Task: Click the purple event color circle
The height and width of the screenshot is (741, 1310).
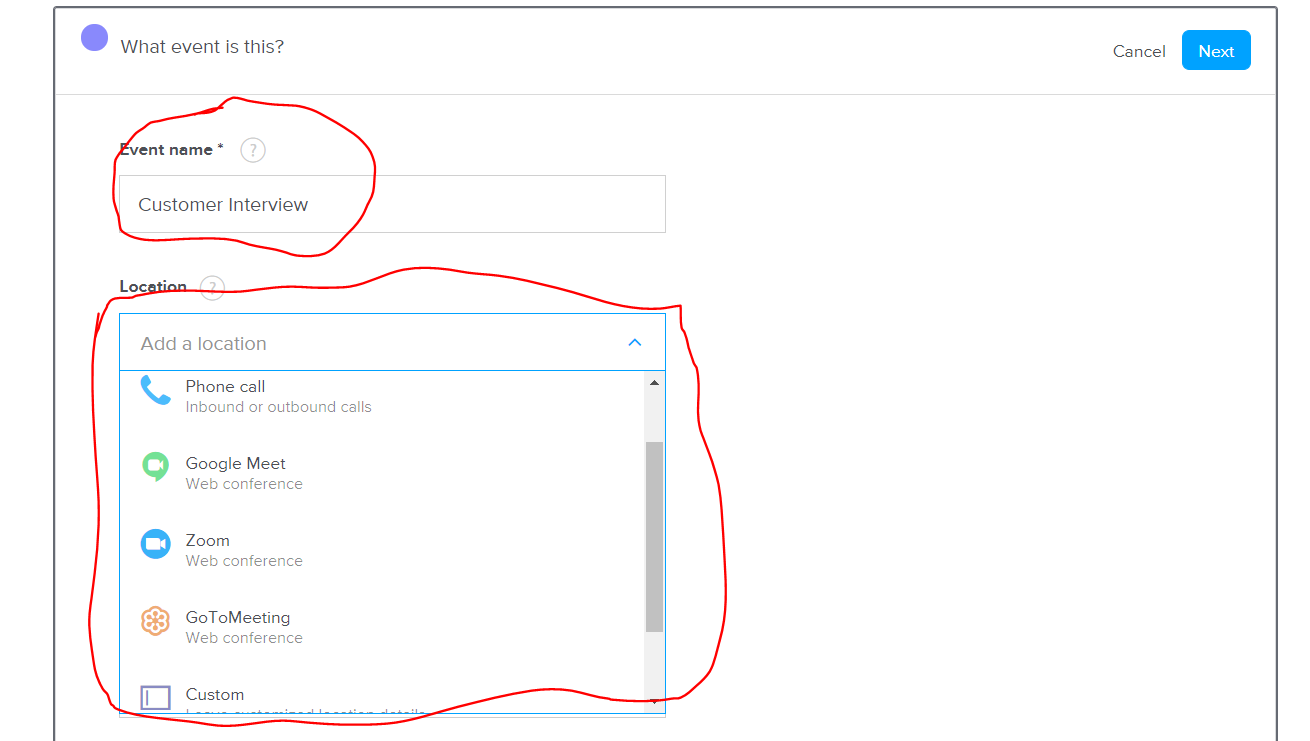Action: [x=94, y=38]
